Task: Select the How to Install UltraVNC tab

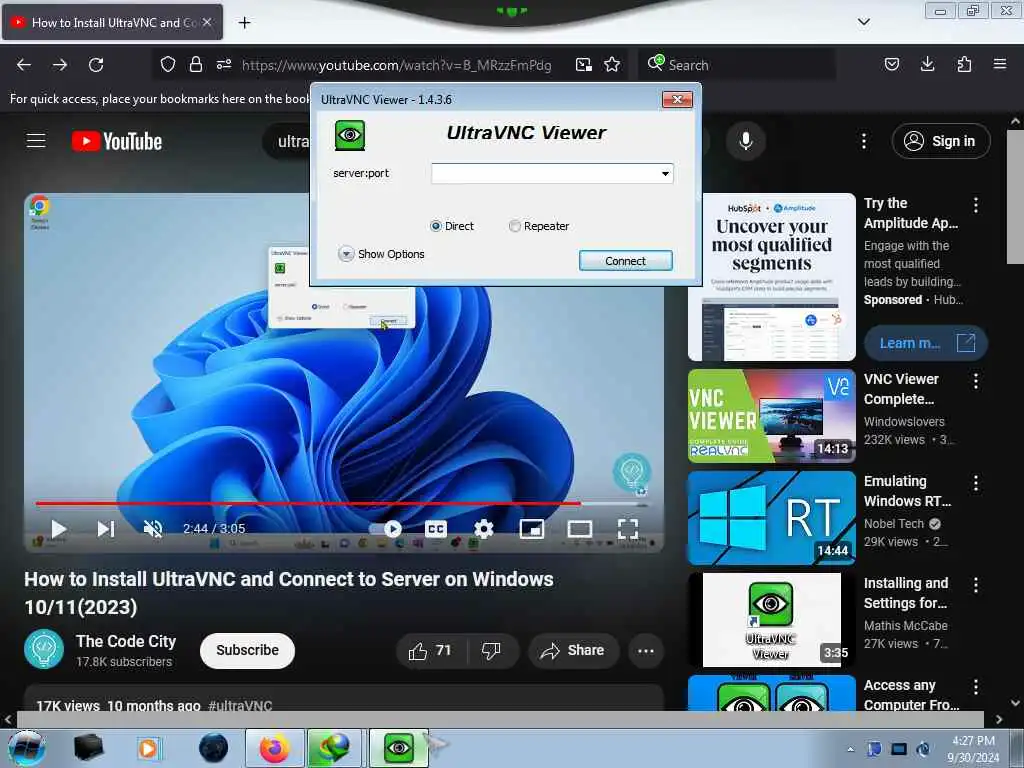Action: pos(112,23)
